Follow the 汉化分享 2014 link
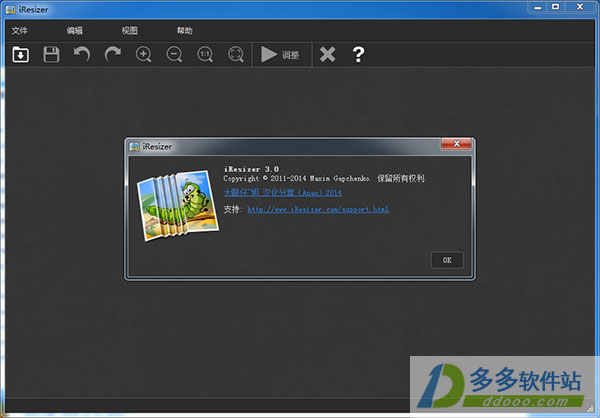The width and height of the screenshot is (600, 418). (282, 193)
